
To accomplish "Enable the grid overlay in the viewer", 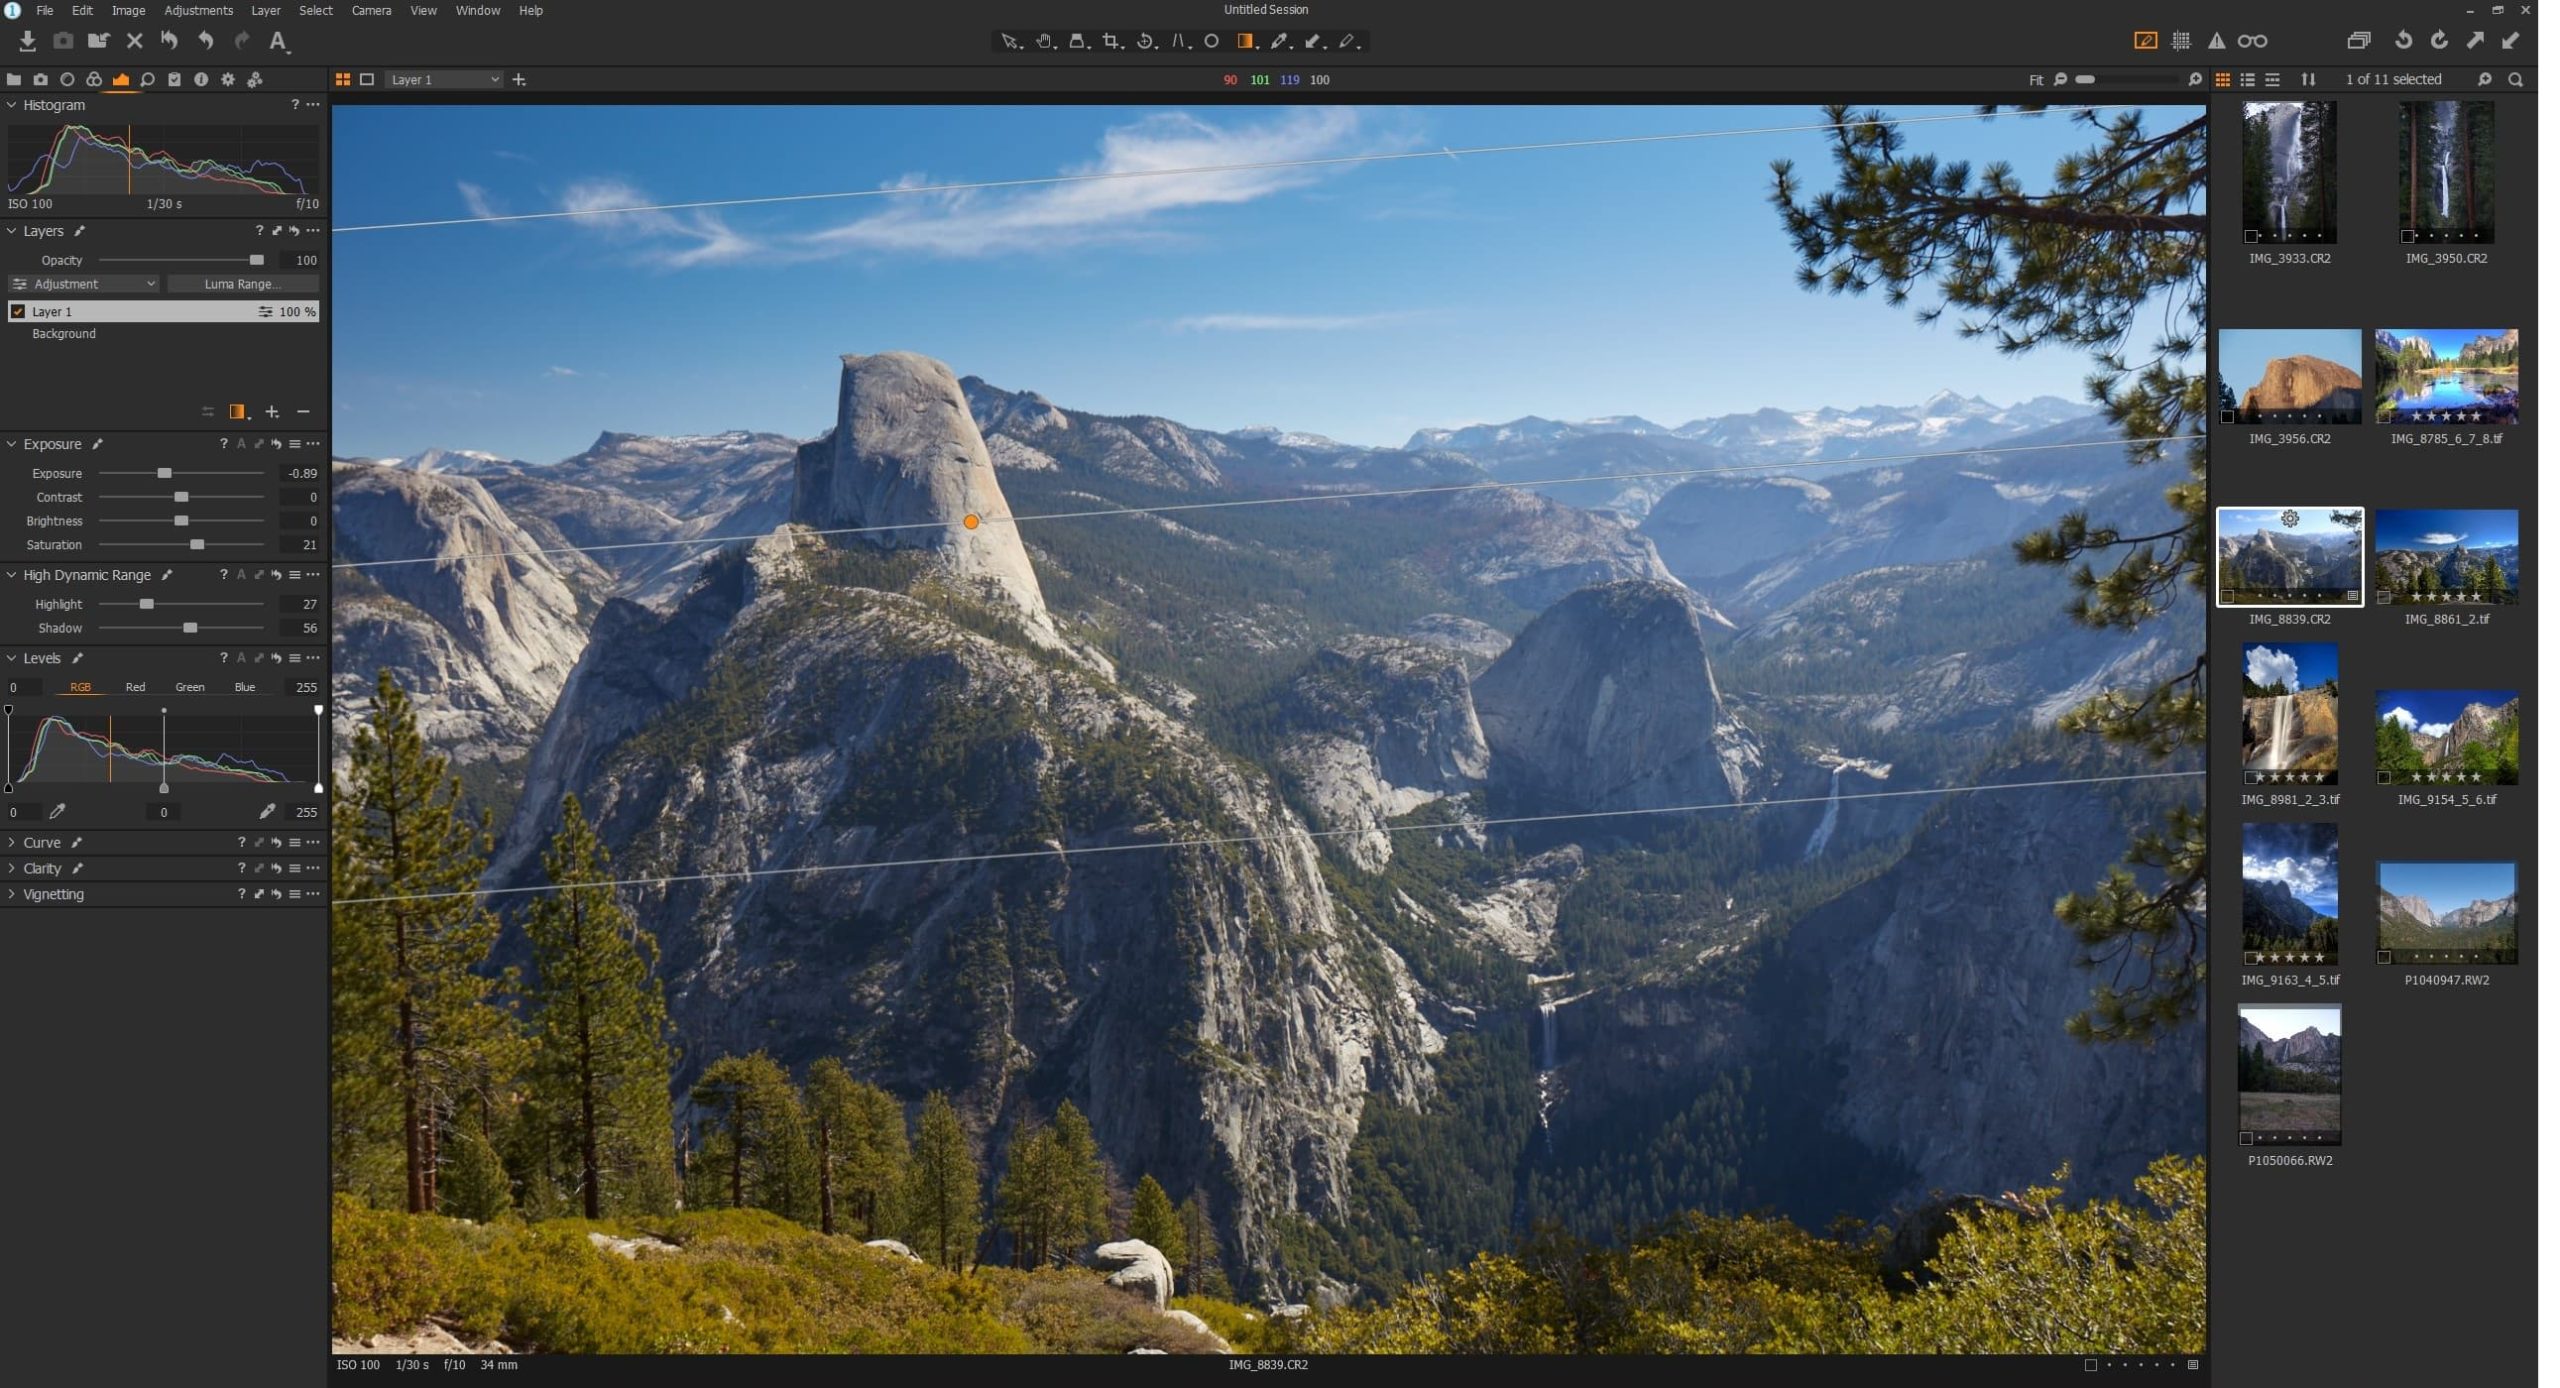I will tap(2181, 41).
